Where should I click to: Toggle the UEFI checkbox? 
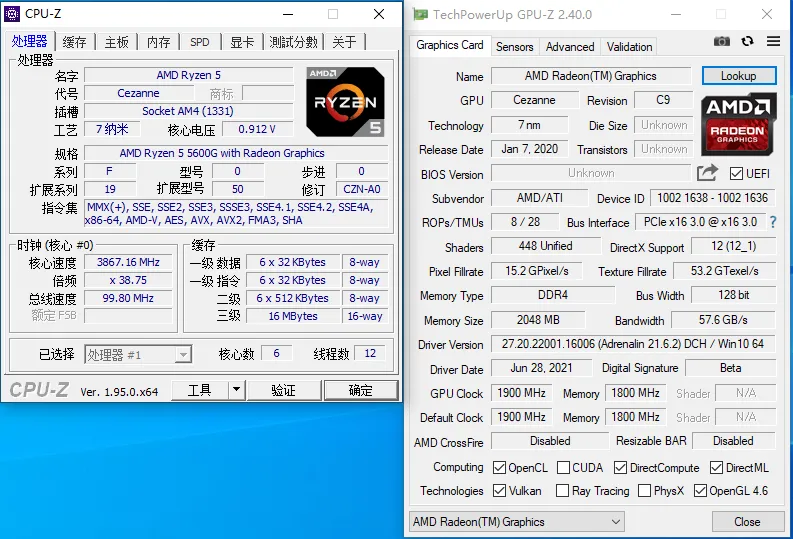(x=736, y=173)
